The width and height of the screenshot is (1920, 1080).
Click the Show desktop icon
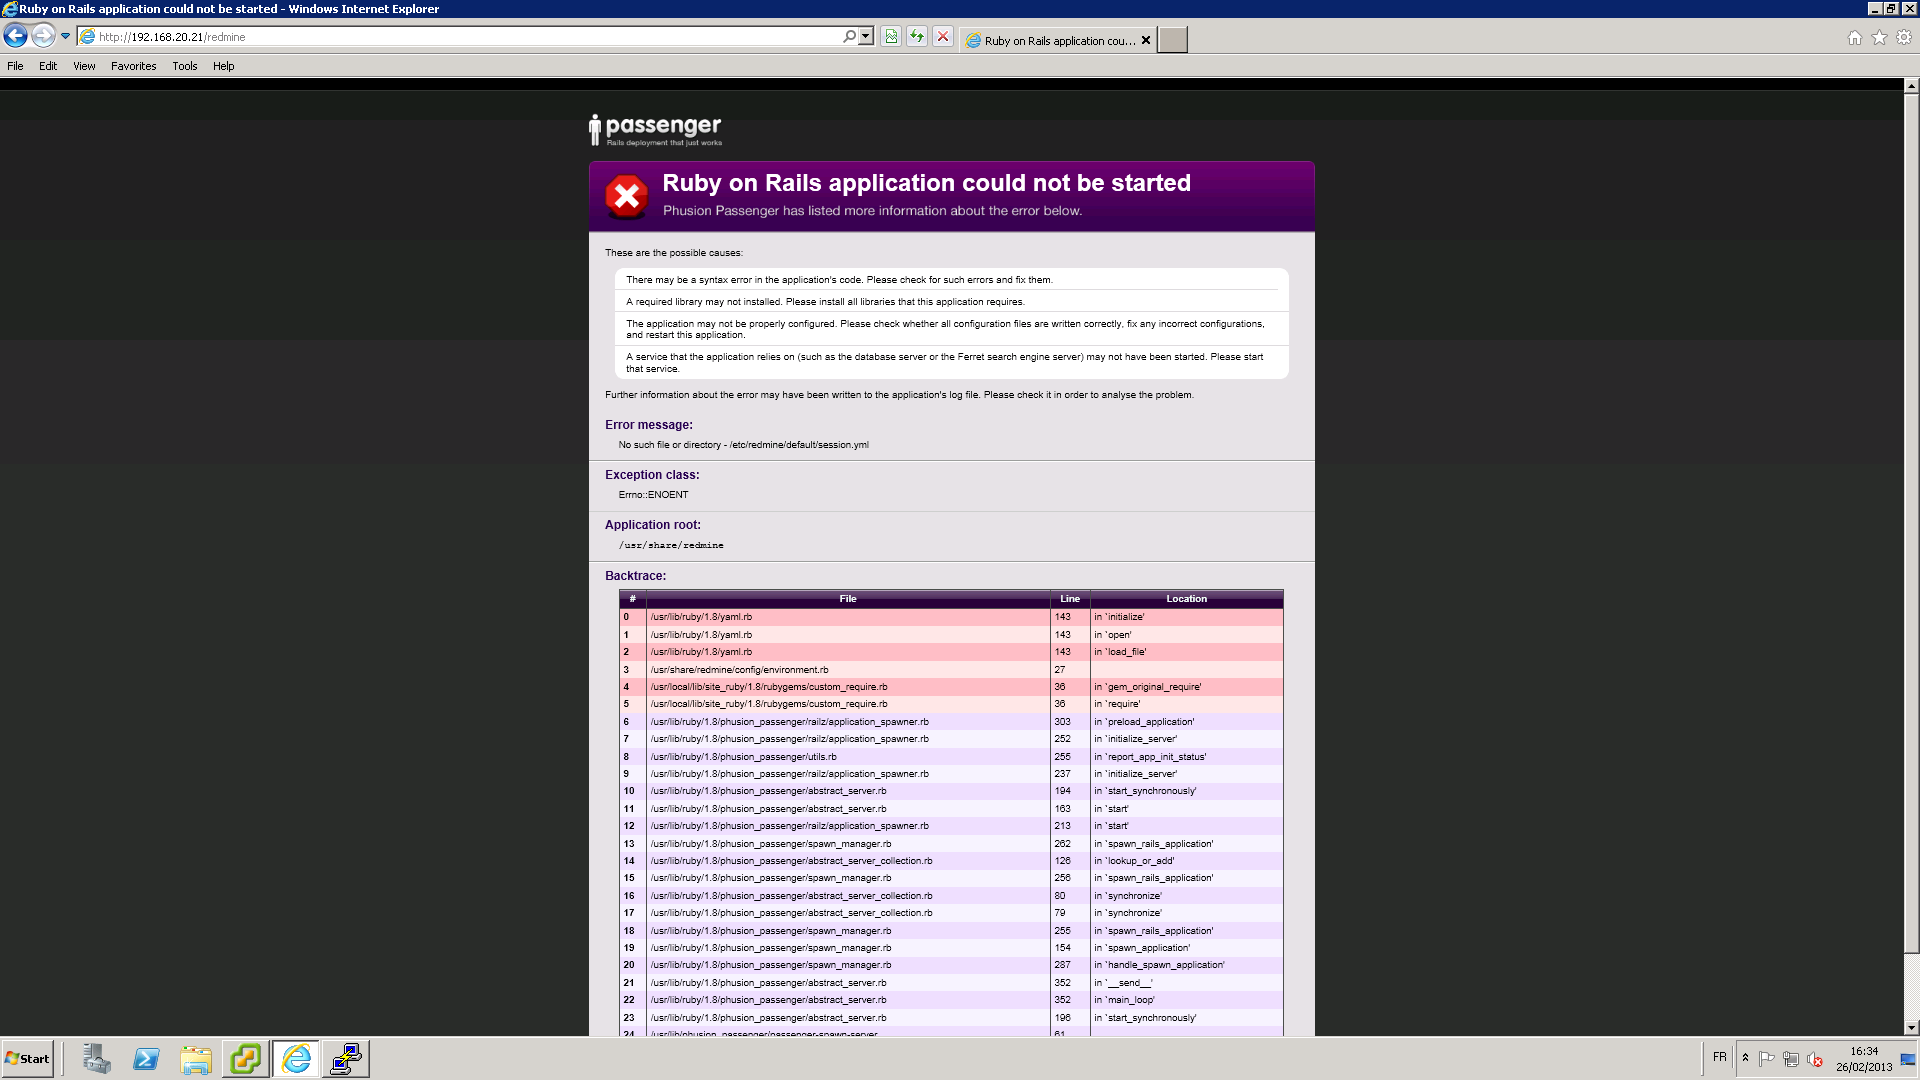pos(1908,1059)
